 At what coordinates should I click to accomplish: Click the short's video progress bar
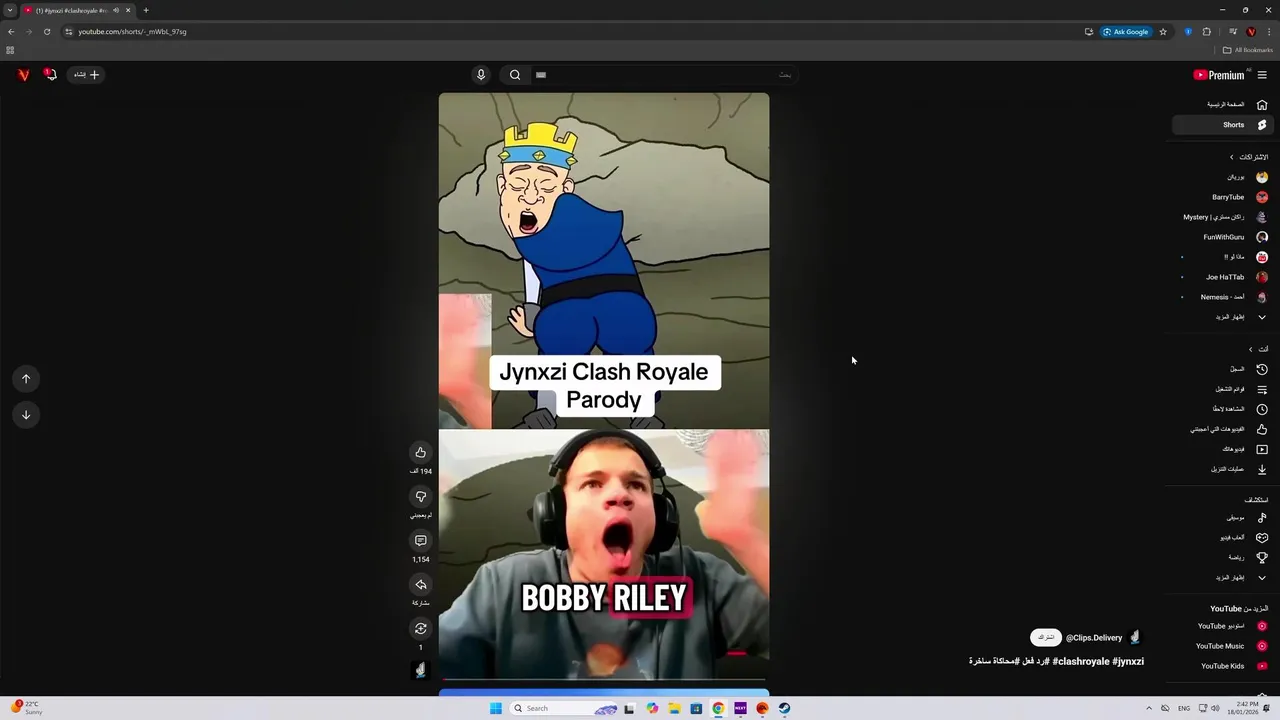604,680
